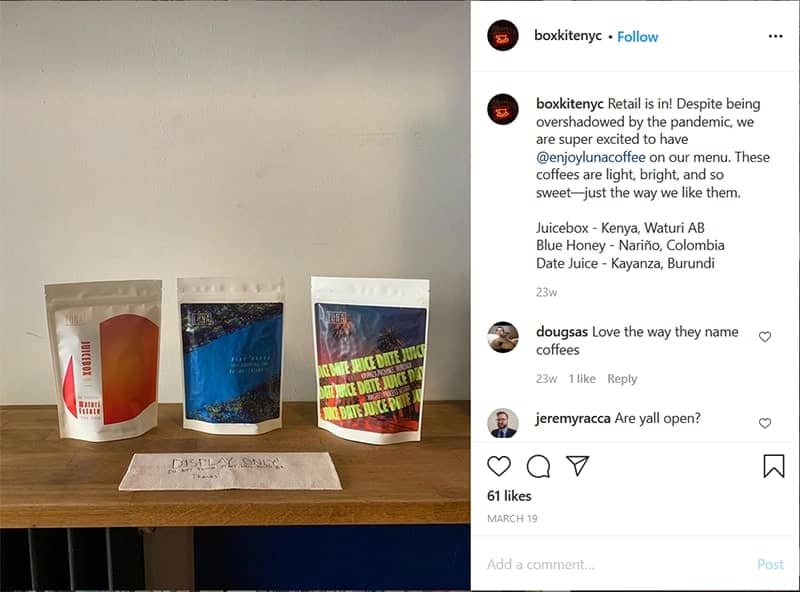Screen dimensions: 800x592
Task: Open the three-dot more options menu
Action: [775, 36]
